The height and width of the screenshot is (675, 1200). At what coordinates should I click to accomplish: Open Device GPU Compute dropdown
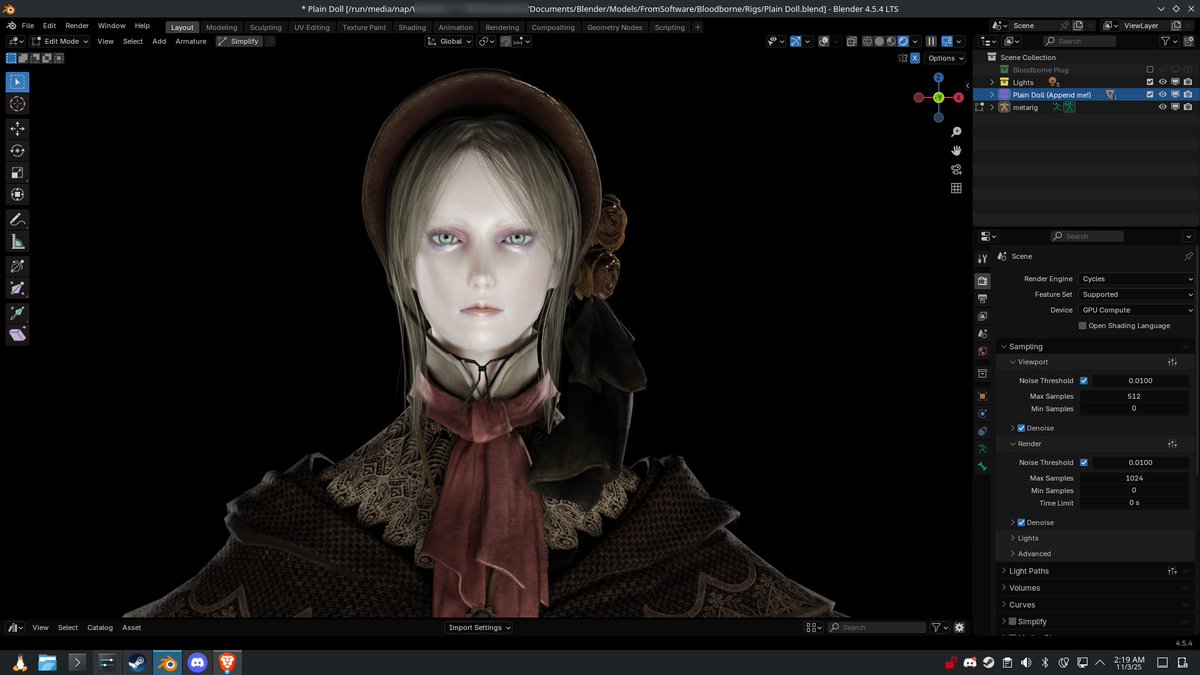(1137, 310)
